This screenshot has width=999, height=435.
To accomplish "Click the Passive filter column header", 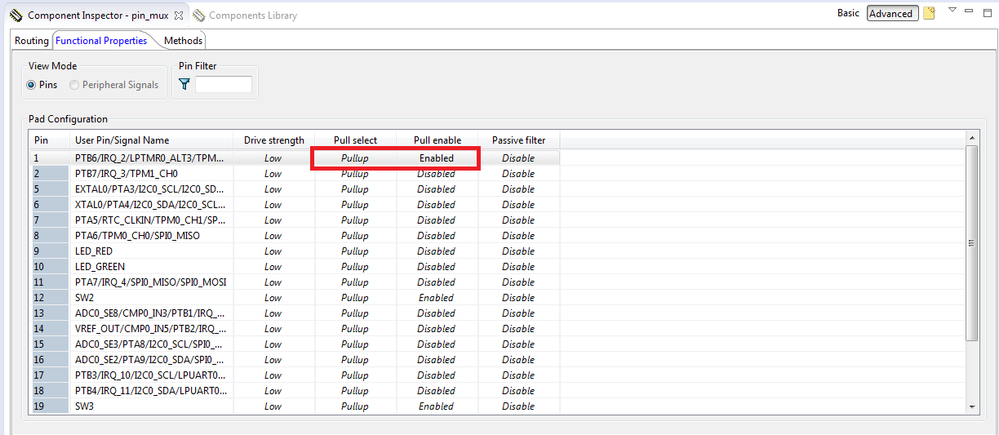I will pos(518,140).
